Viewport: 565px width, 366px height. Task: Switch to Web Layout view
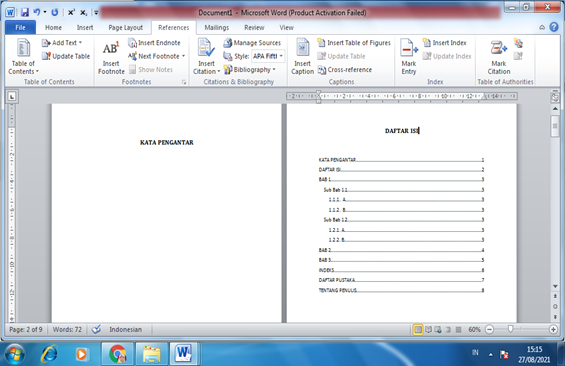[x=438, y=329]
